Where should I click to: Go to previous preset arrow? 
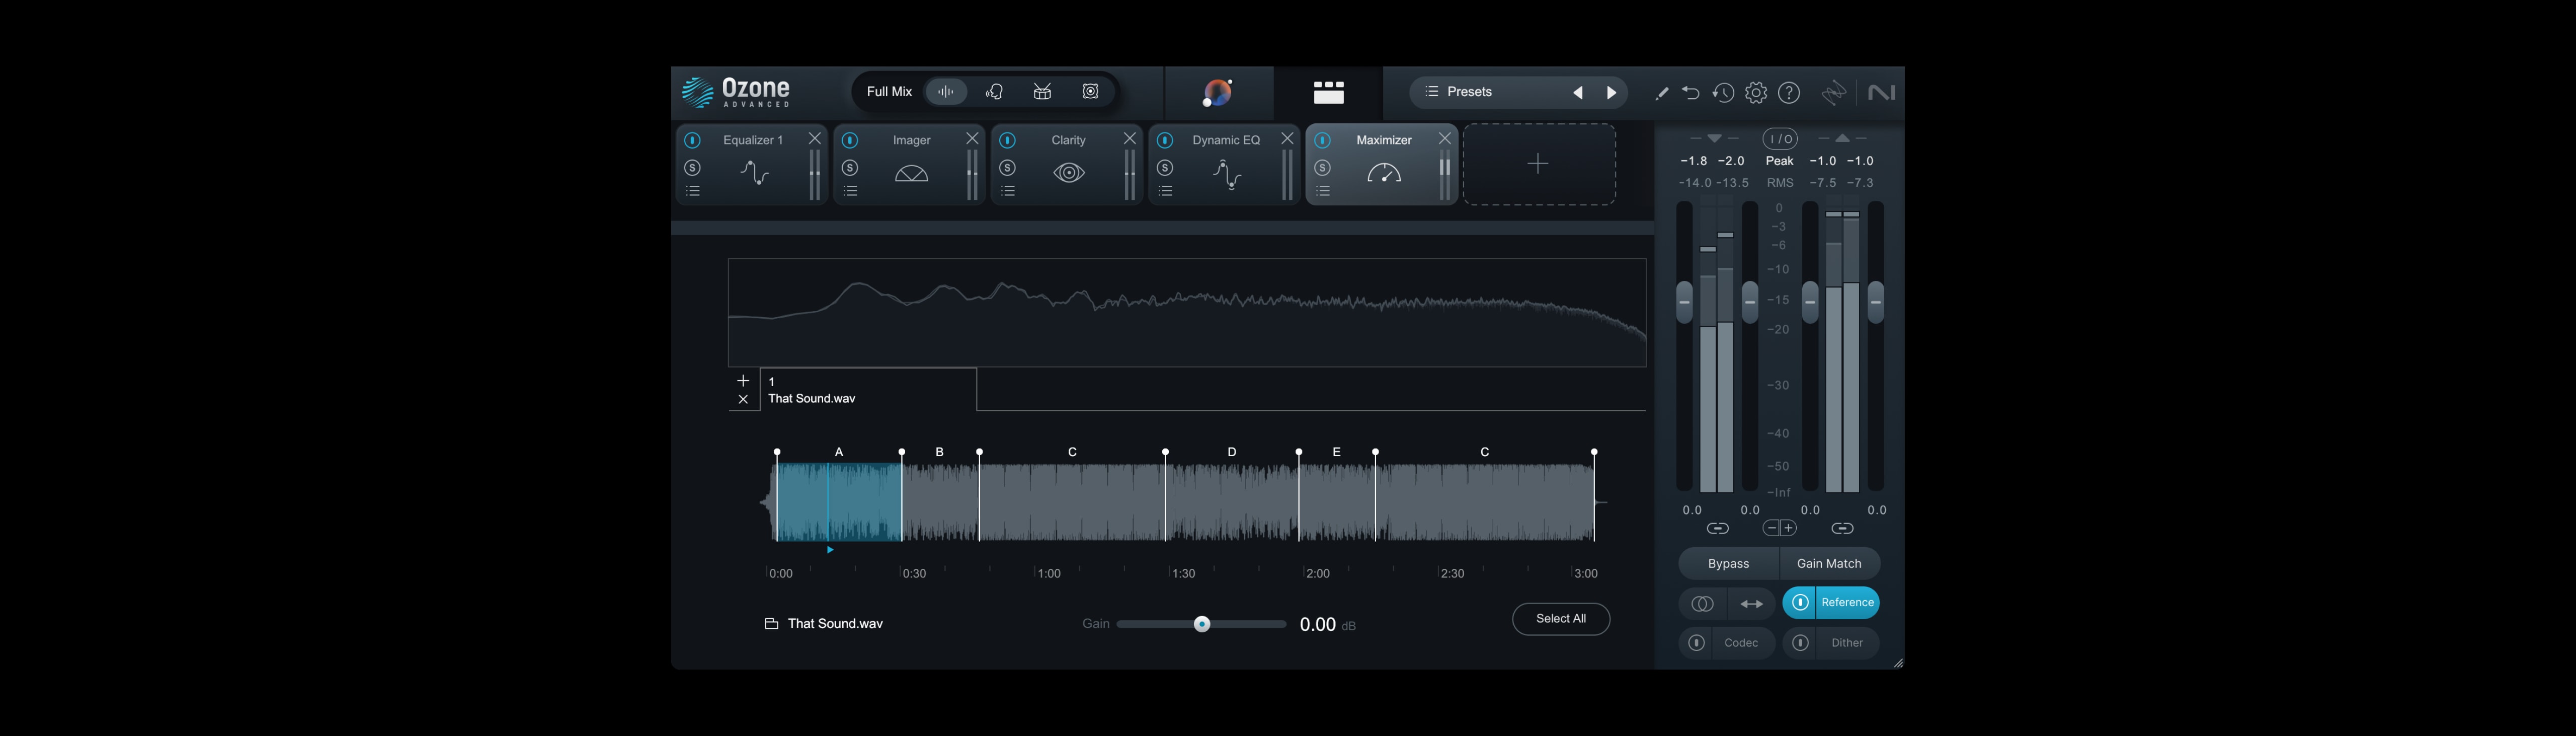click(x=1577, y=93)
